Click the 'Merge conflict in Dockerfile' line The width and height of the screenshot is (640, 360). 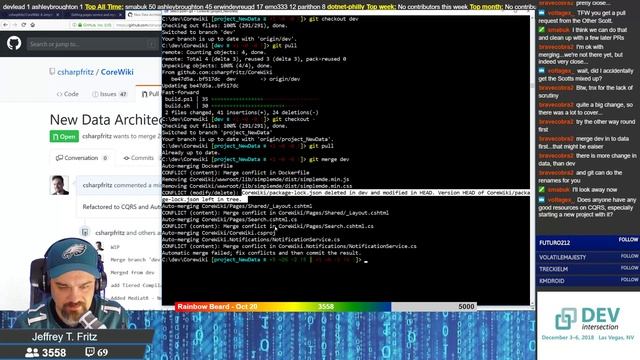pos(236,173)
